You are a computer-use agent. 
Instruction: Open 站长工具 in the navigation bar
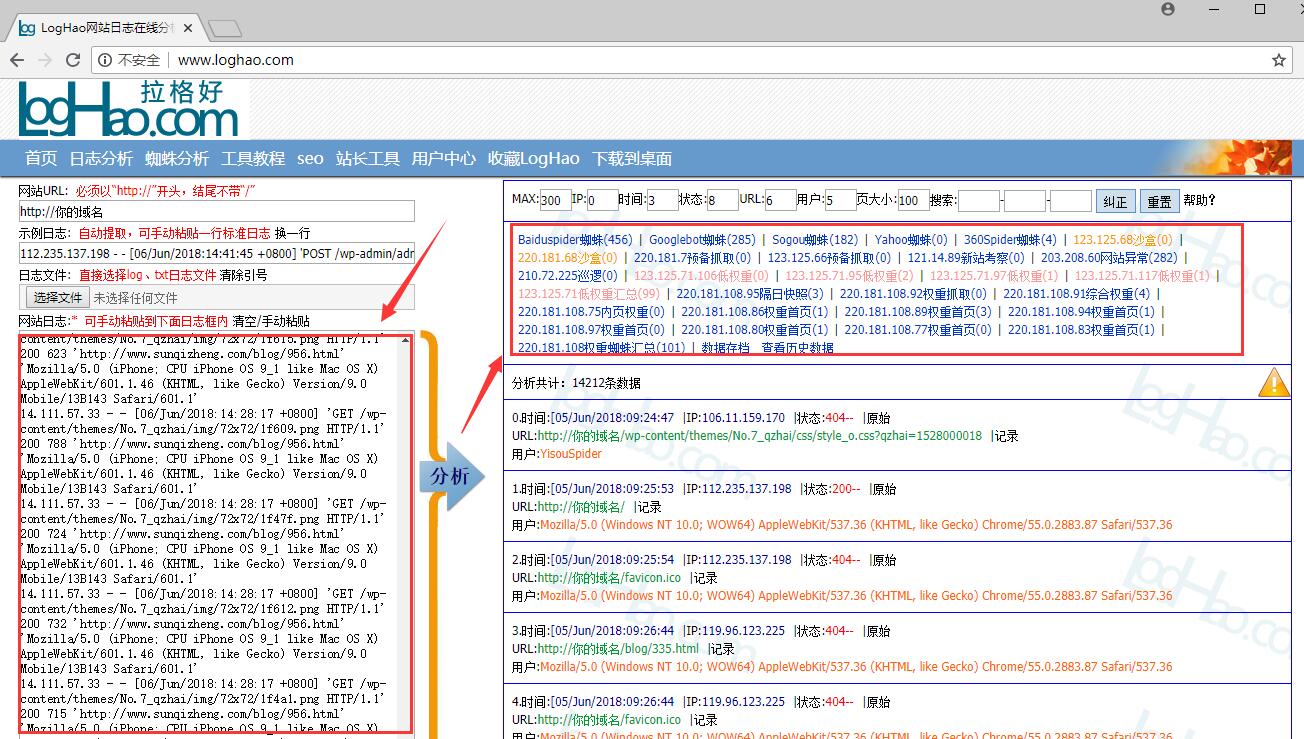tap(368, 158)
